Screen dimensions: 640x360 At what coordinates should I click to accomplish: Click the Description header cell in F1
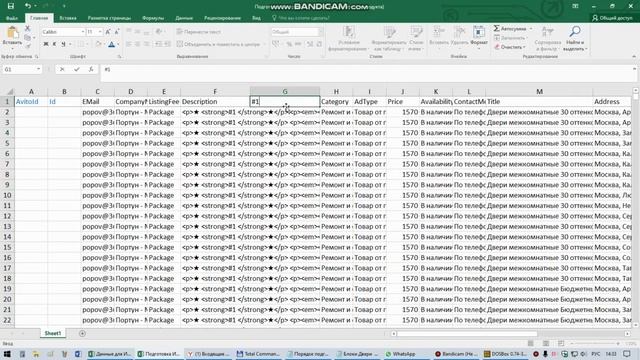pos(215,102)
